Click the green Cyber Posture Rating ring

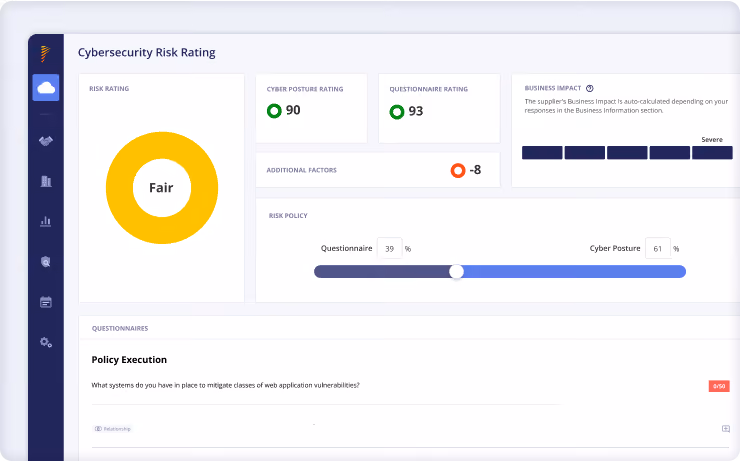274,111
